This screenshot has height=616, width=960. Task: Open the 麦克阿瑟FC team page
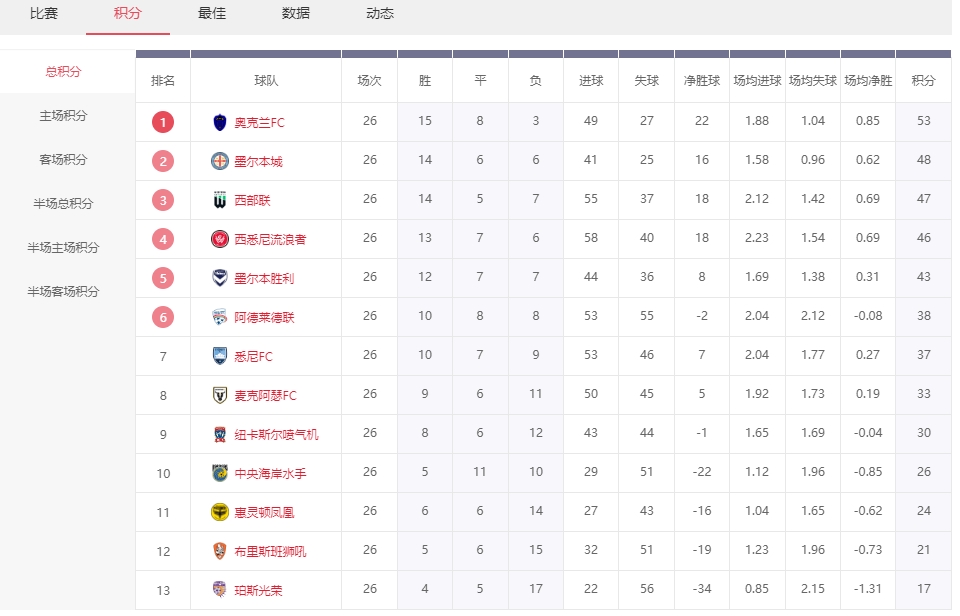pyautogui.click(x=265, y=395)
